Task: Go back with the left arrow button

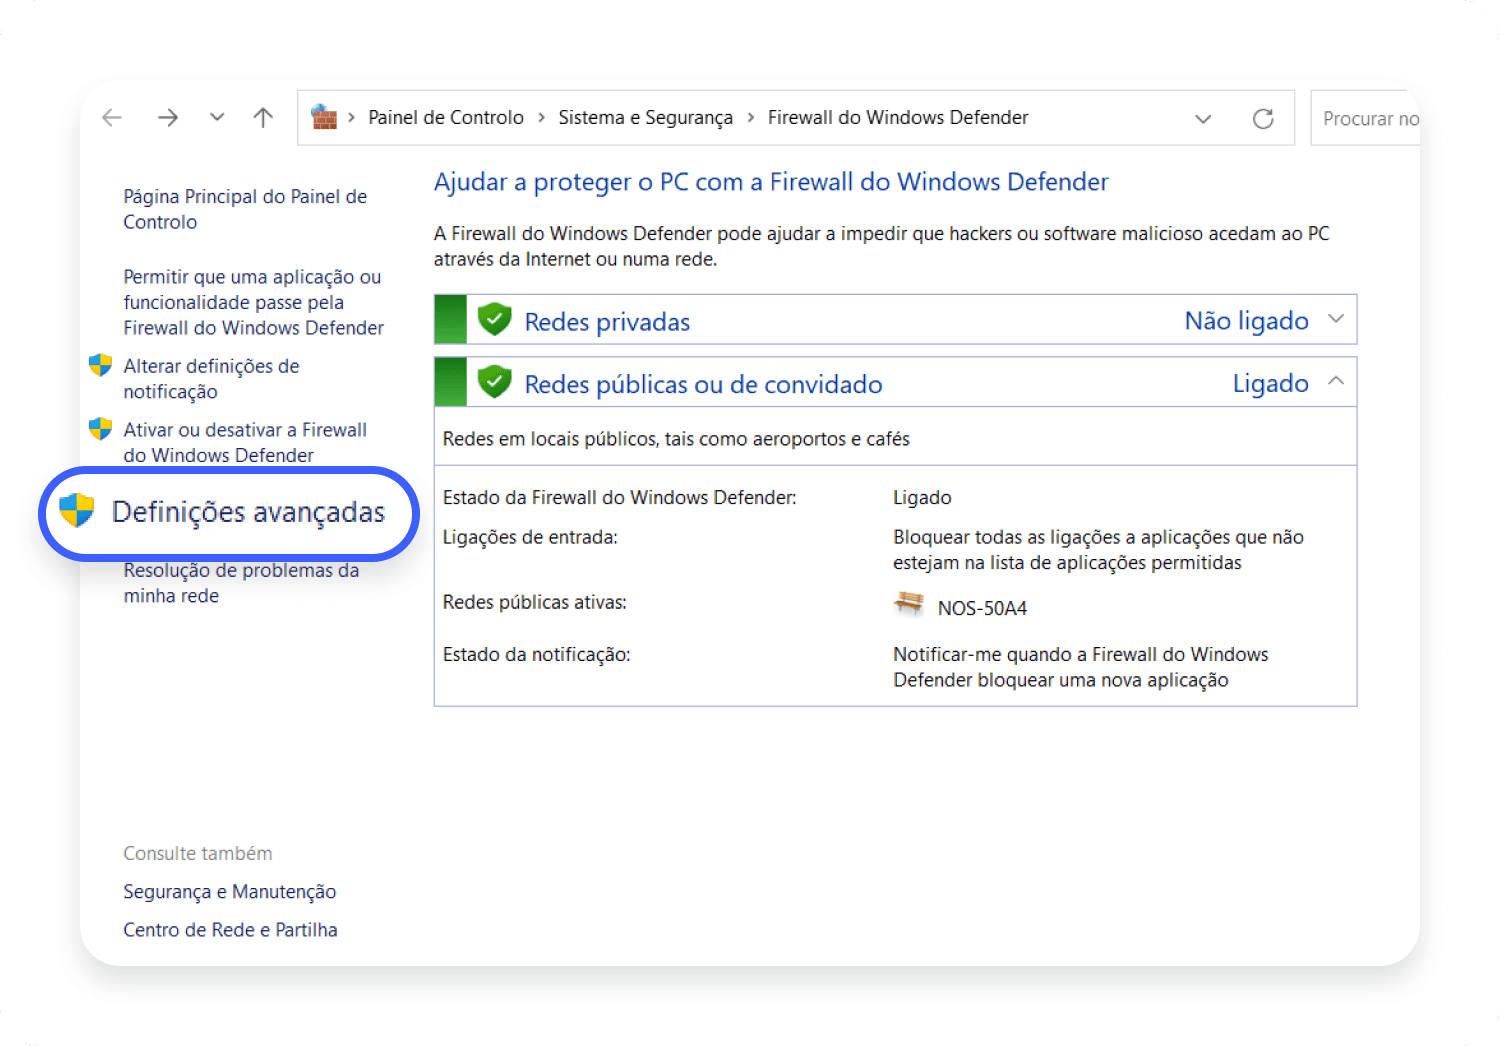Action: click(x=112, y=118)
